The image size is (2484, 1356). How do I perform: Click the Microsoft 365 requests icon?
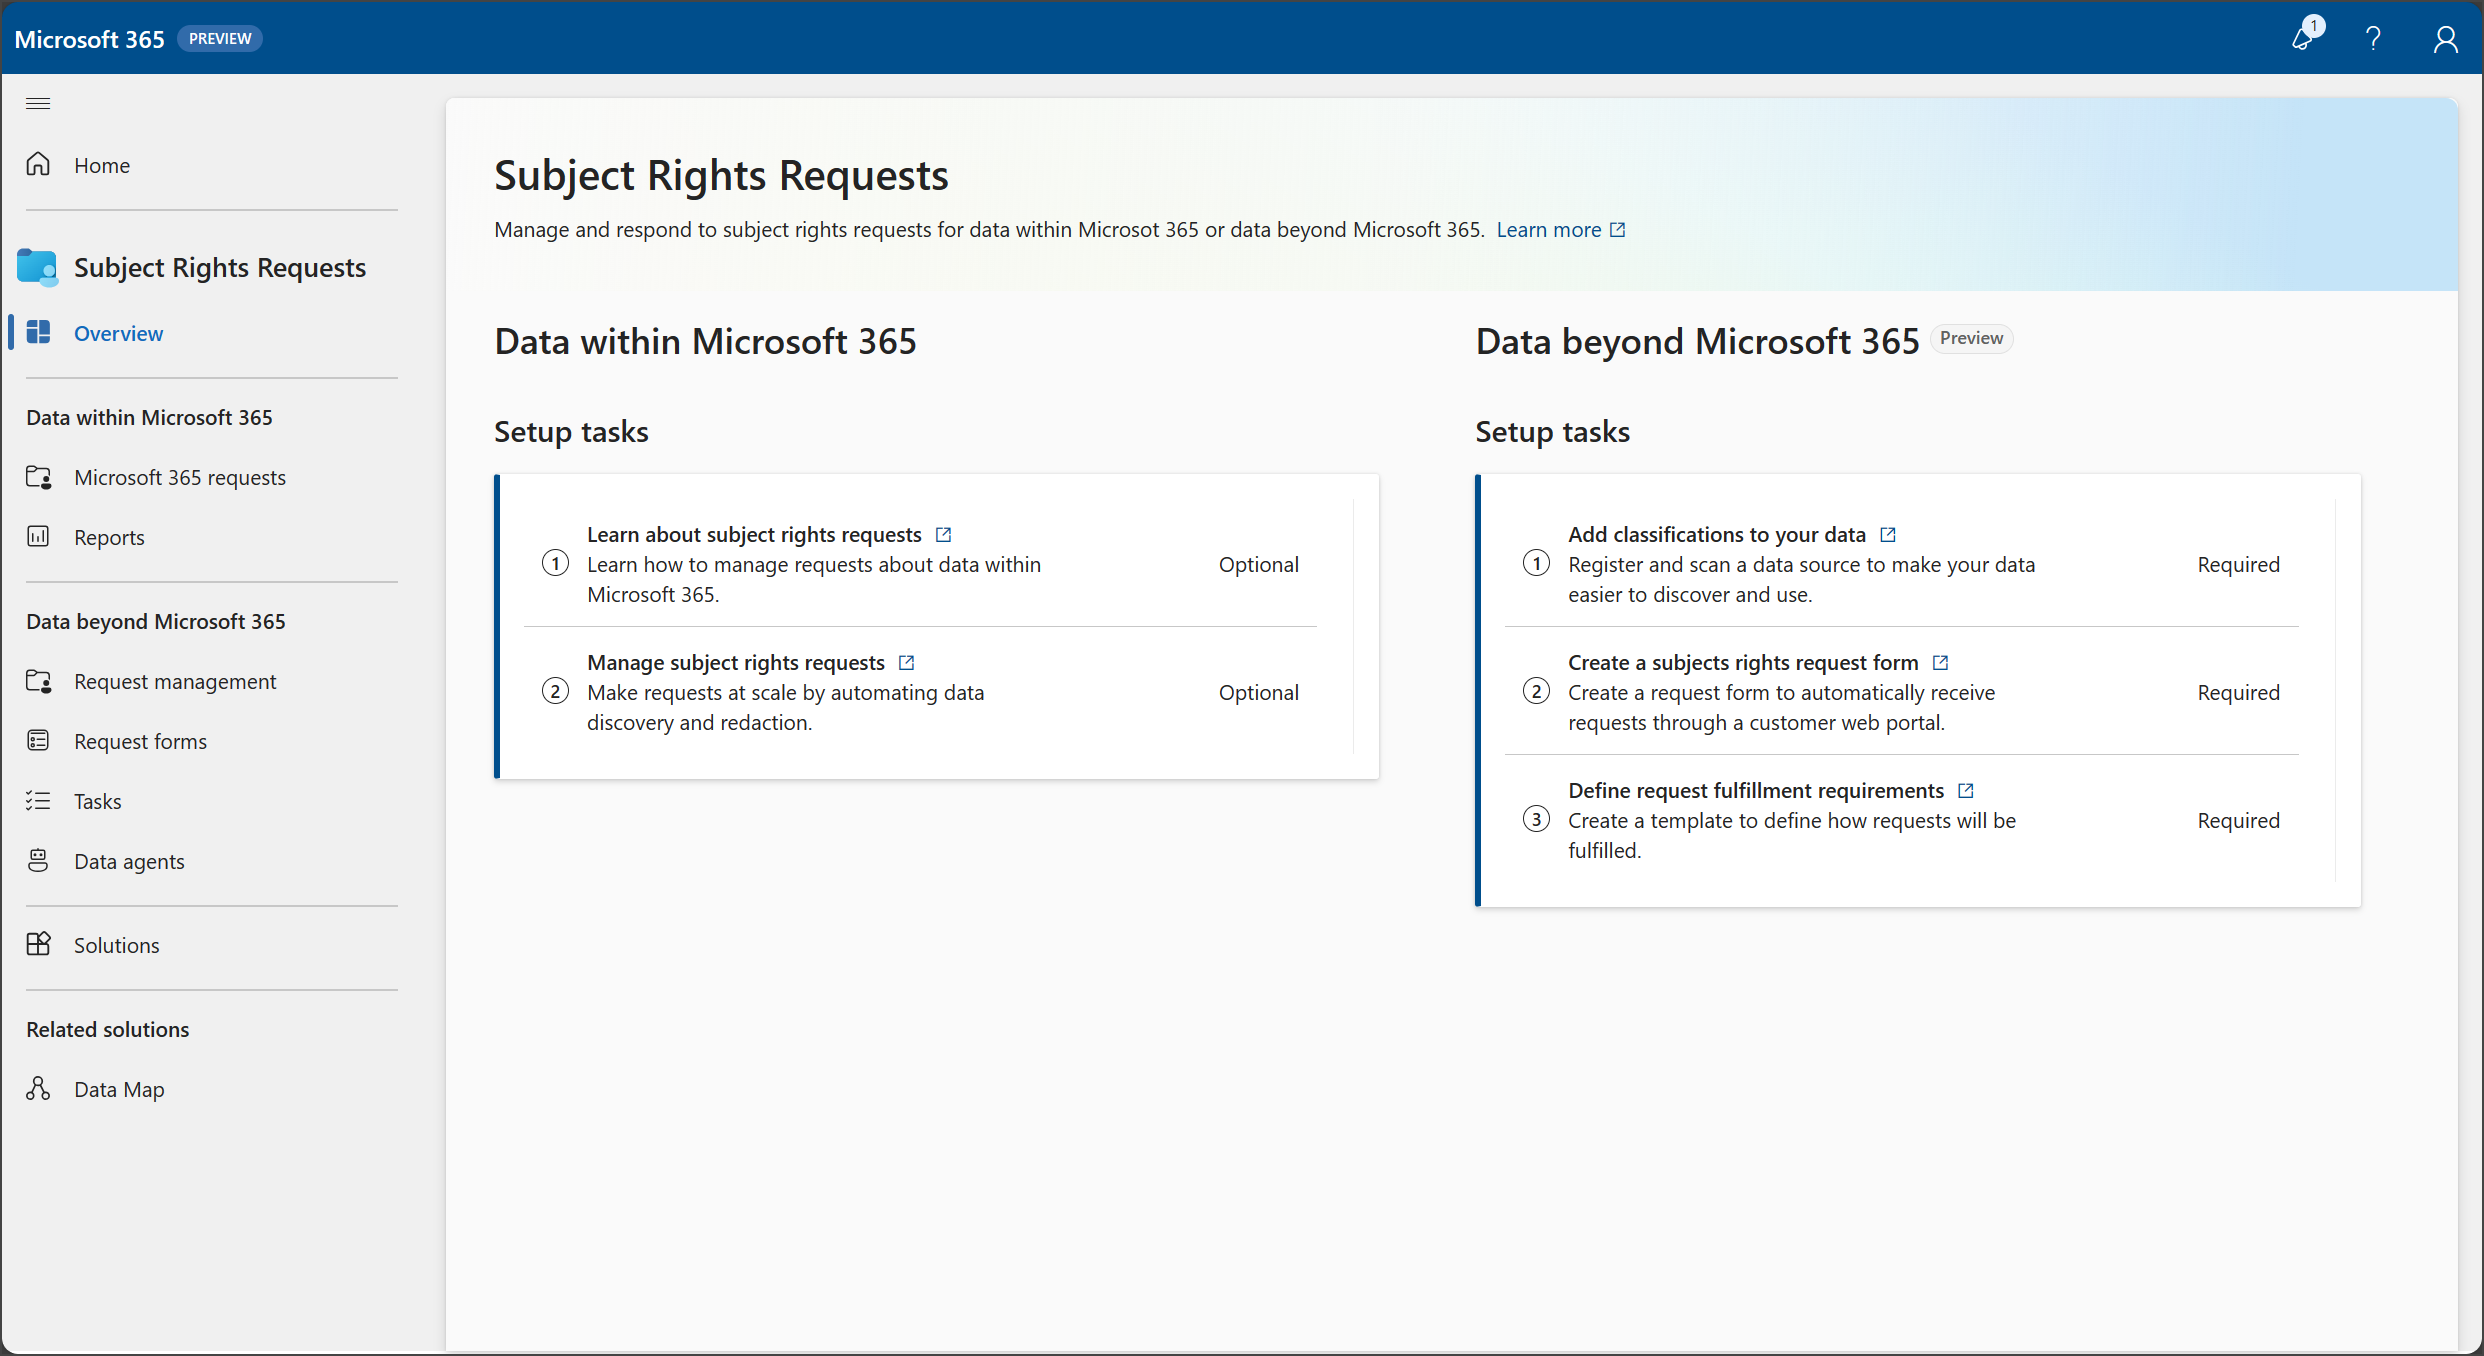click(x=40, y=476)
